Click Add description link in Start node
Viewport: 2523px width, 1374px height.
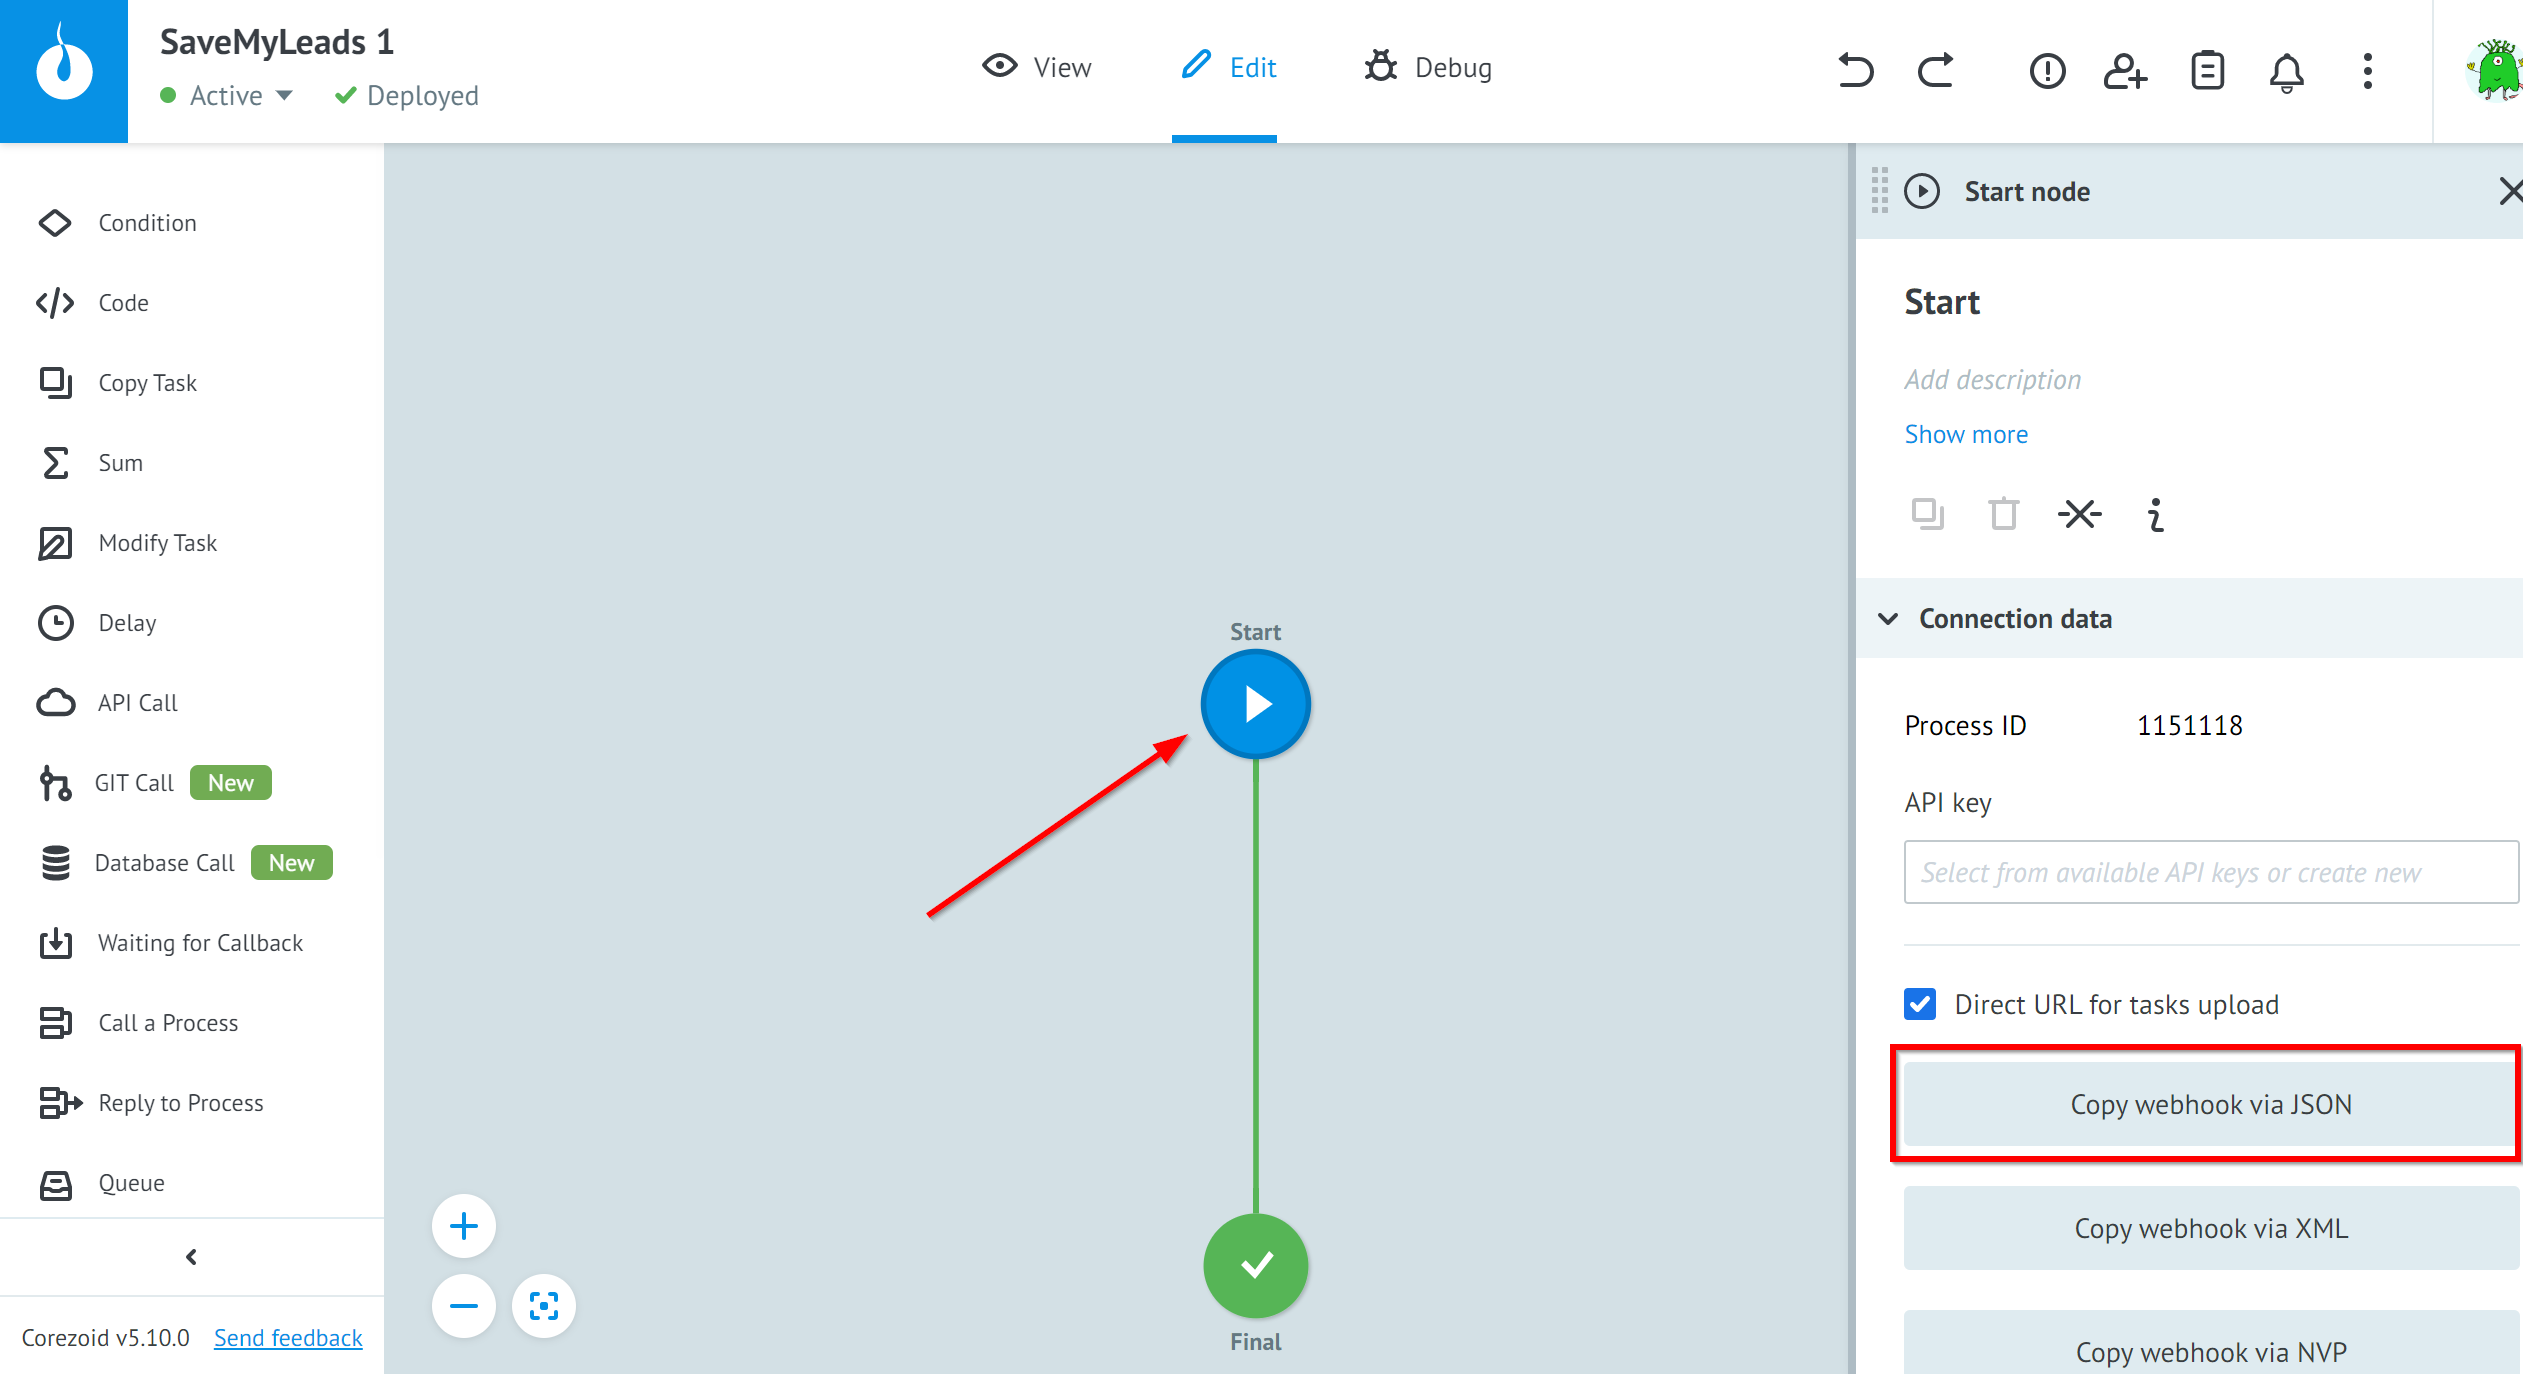(1992, 379)
